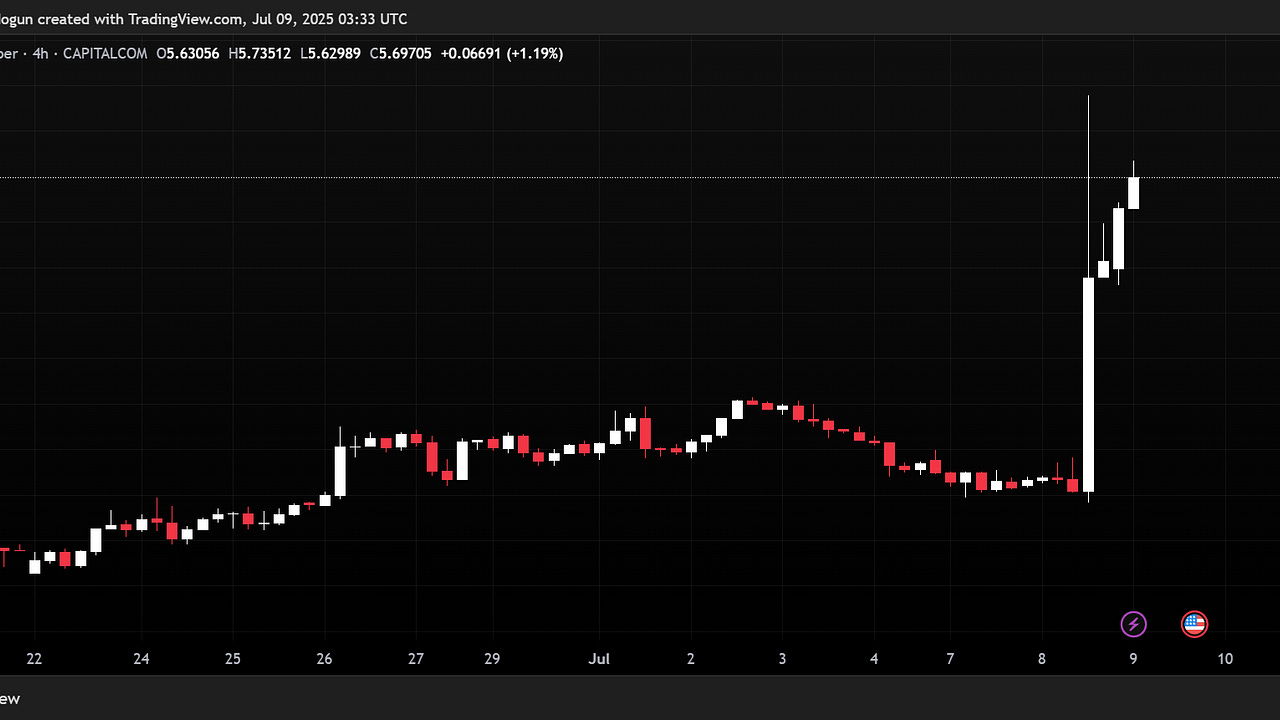Click the close price value C5.69705
The width and height of the screenshot is (1280, 720).
click(401, 53)
